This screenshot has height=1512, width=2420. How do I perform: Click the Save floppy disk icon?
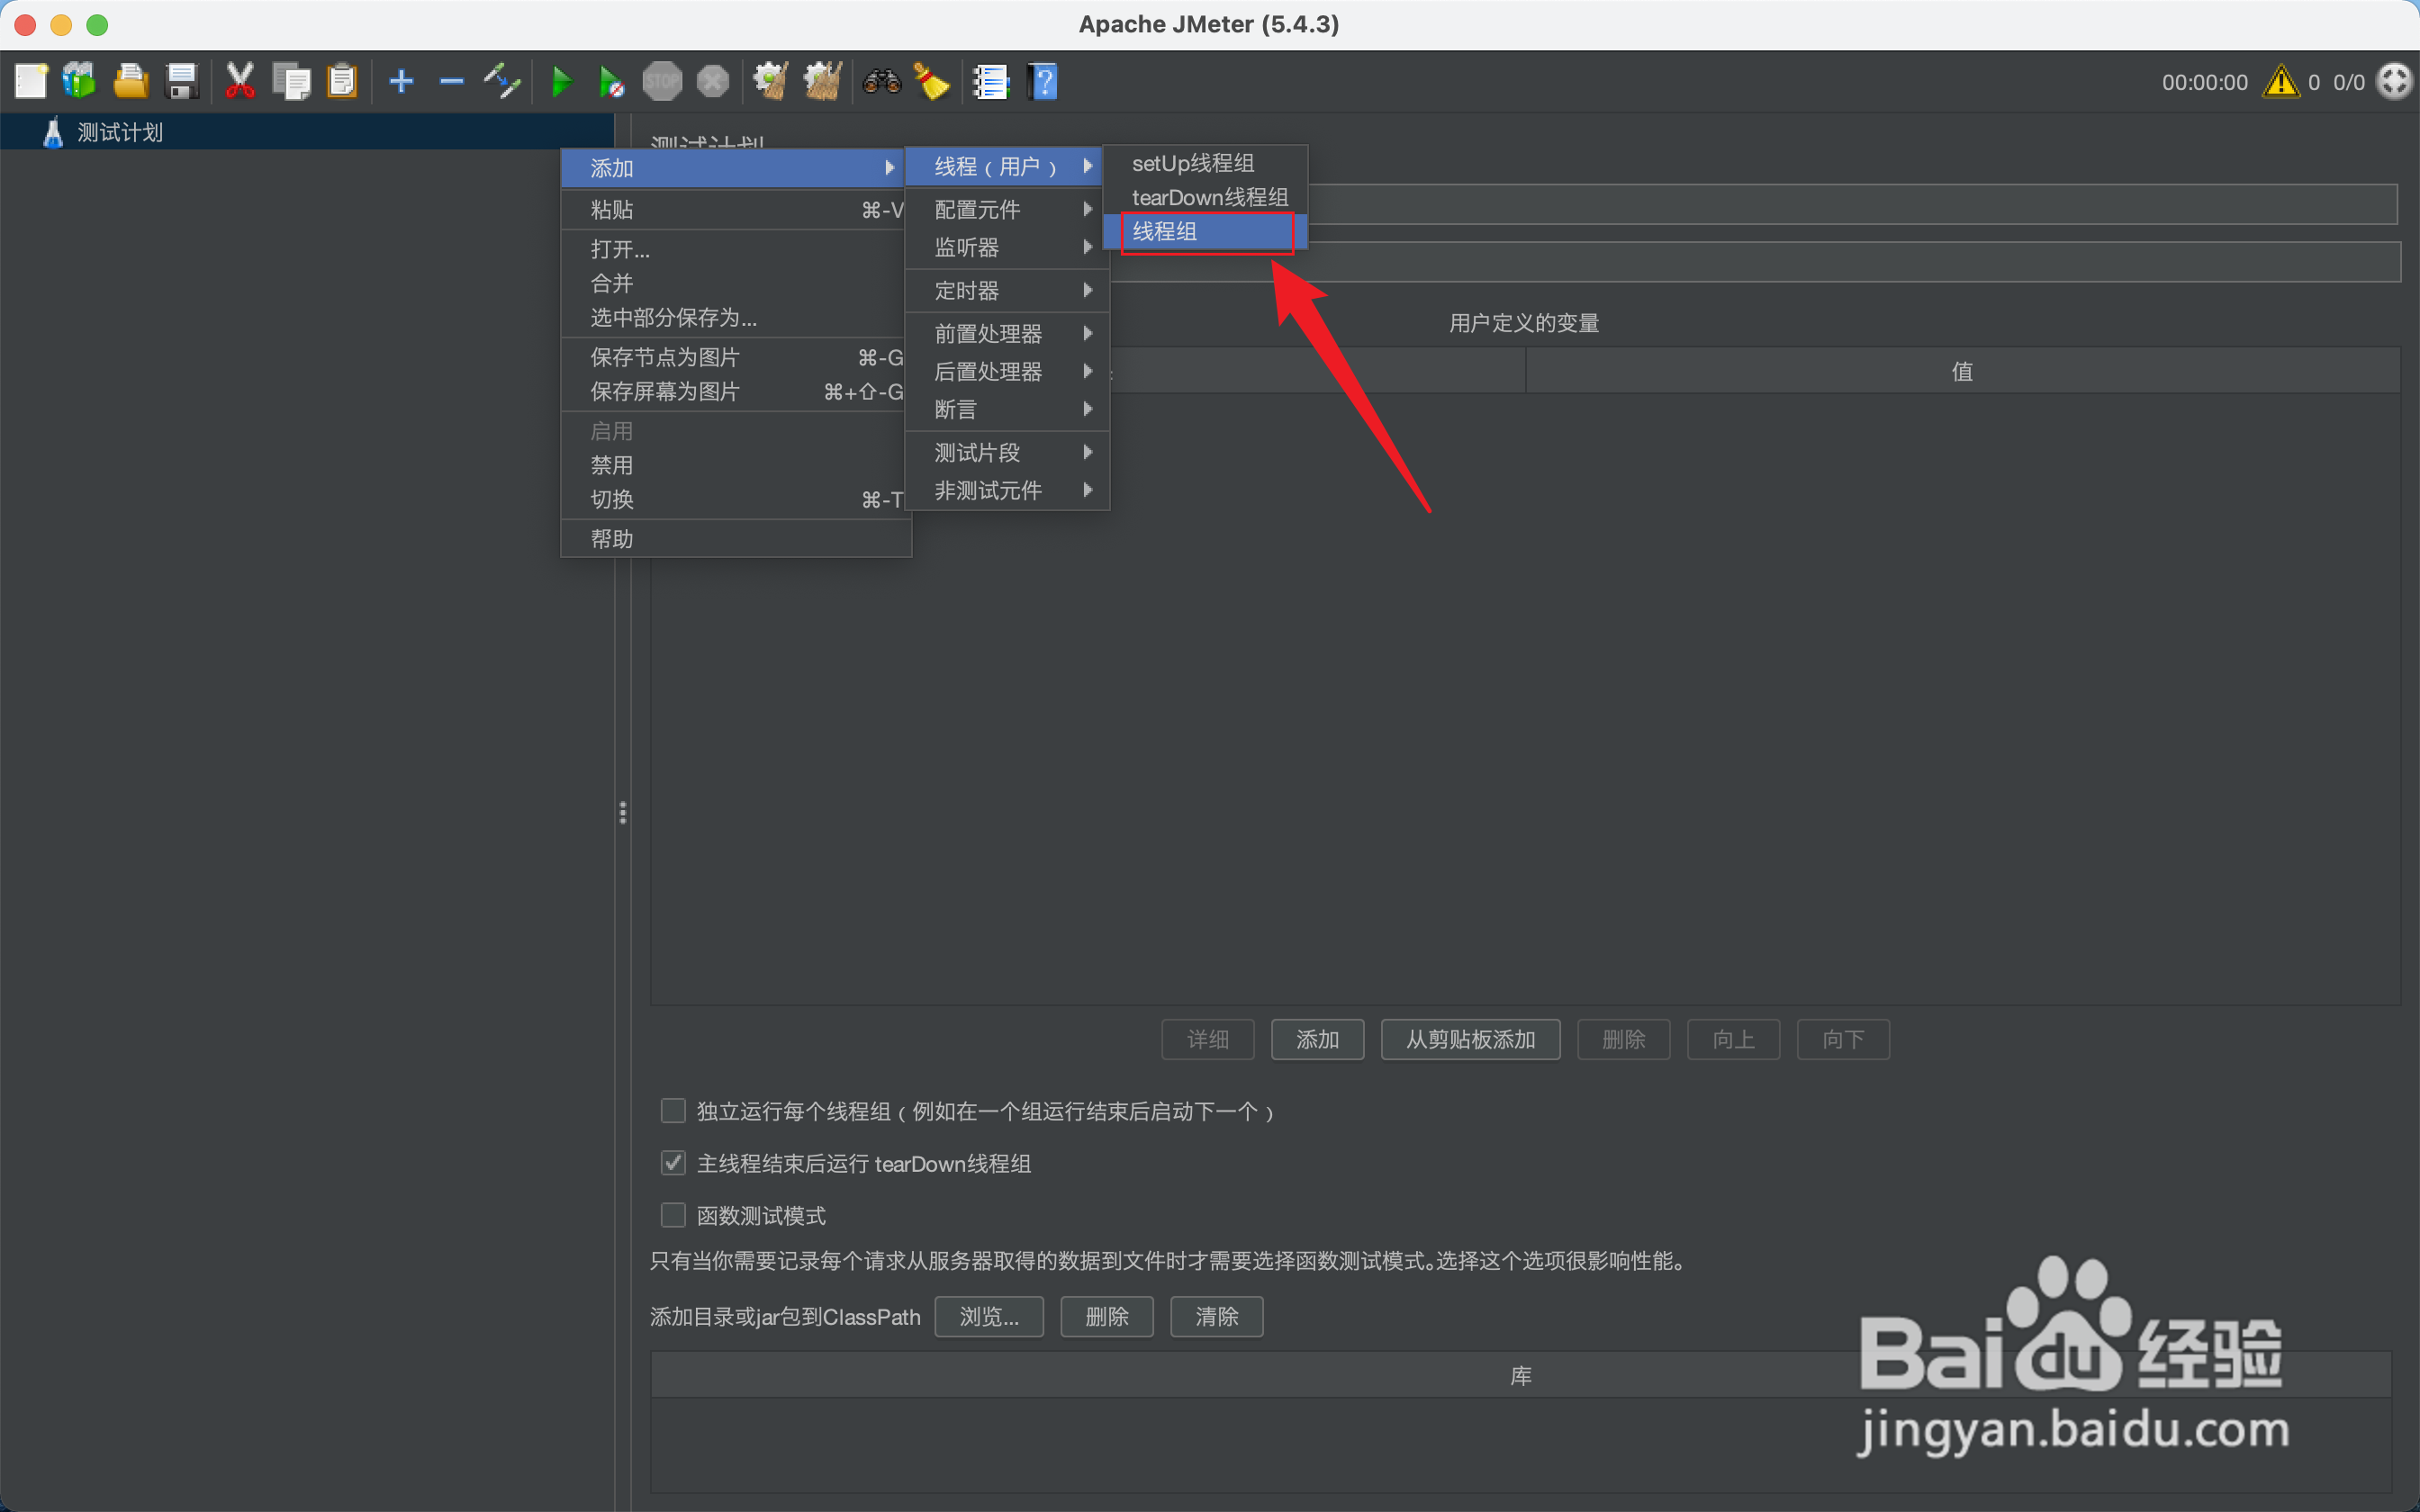182,81
